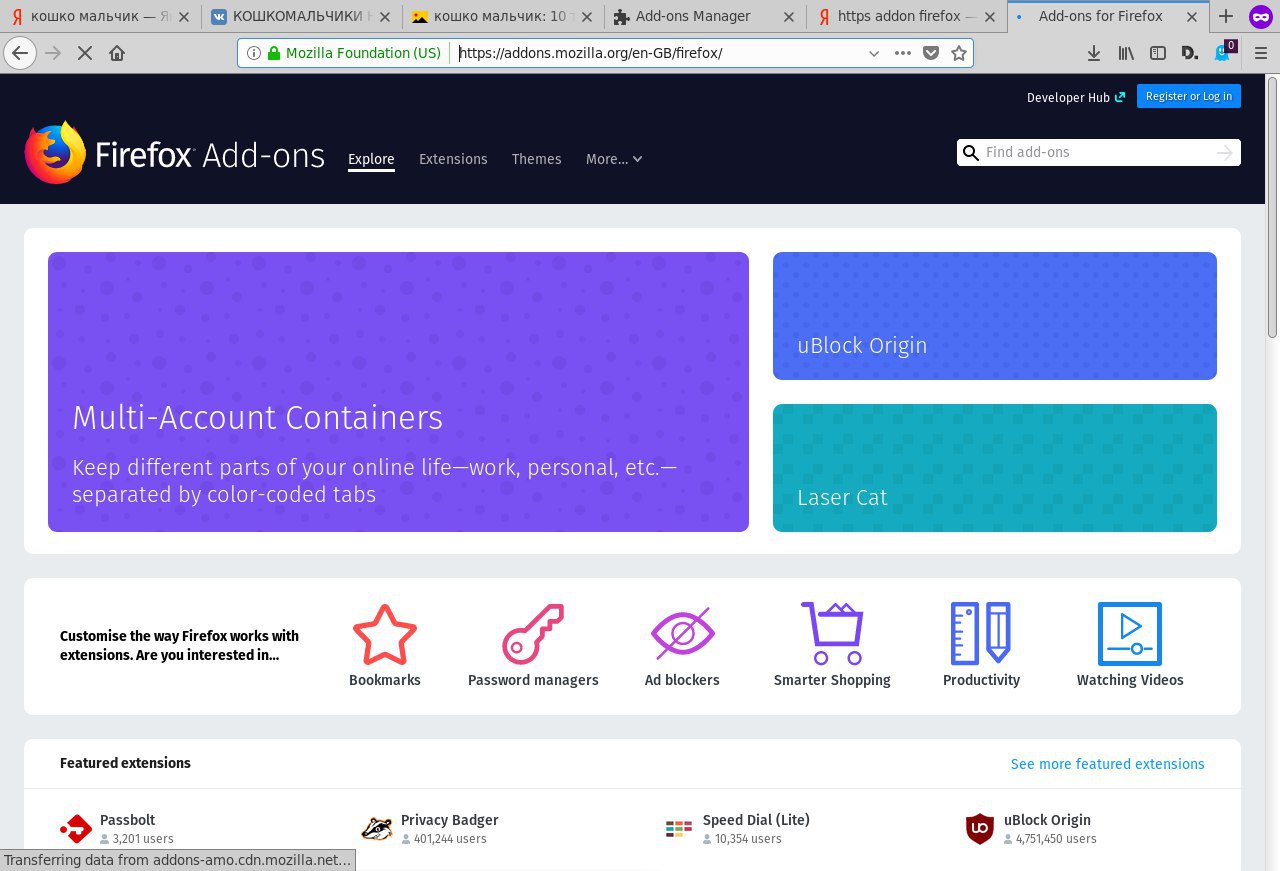Open a new tab with plus button
Screen dimensions: 1280x871
pyautogui.click(x=1226, y=16)
